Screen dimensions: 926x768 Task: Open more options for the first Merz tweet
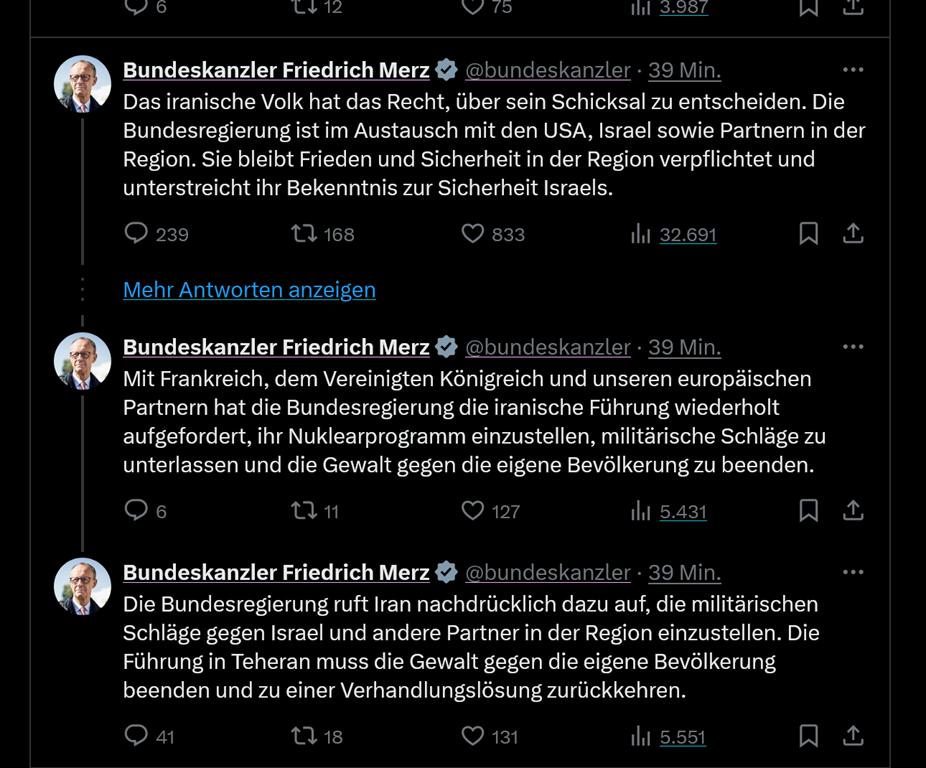[852, 70]
